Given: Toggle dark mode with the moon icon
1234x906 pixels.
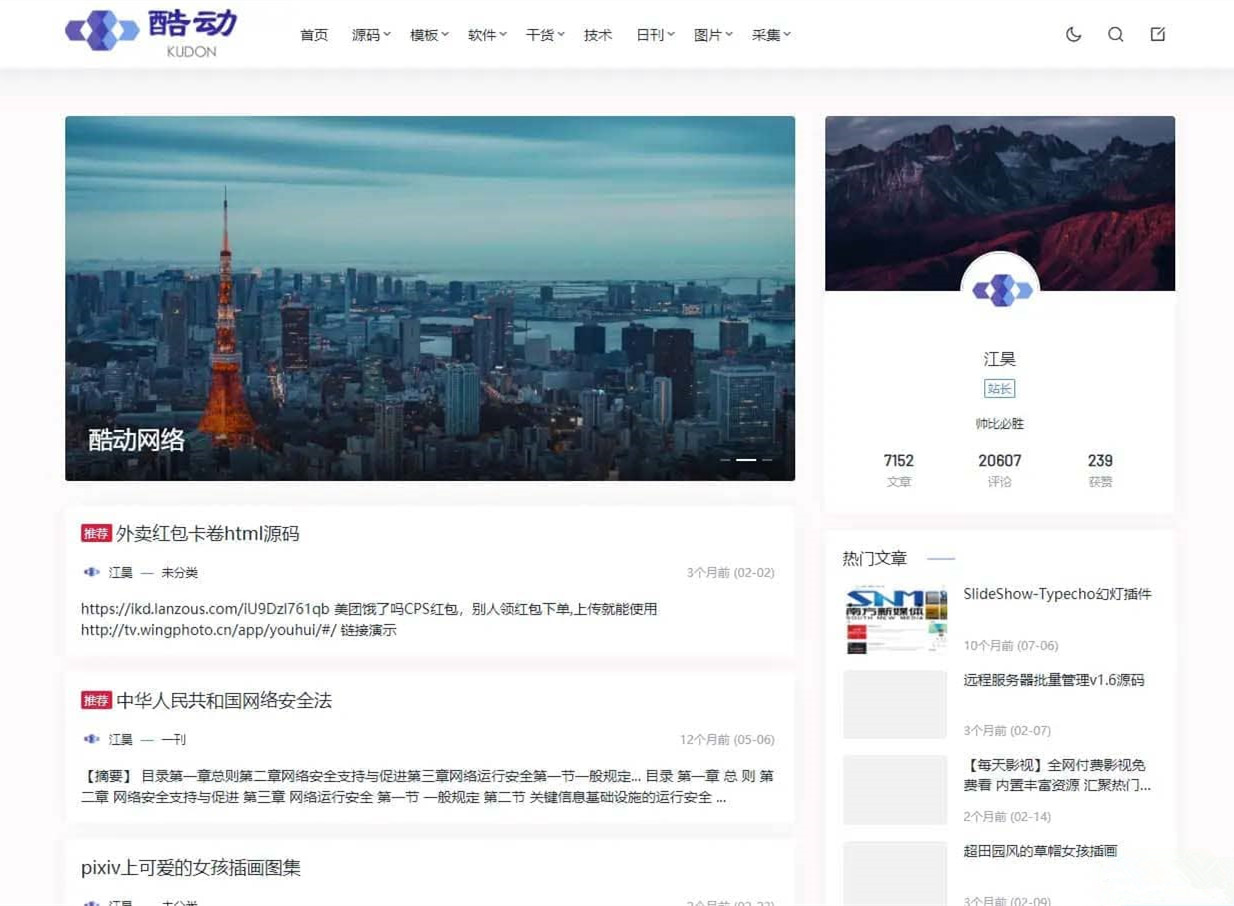Looking at the screenshot, I should (x=1074, y=34).
